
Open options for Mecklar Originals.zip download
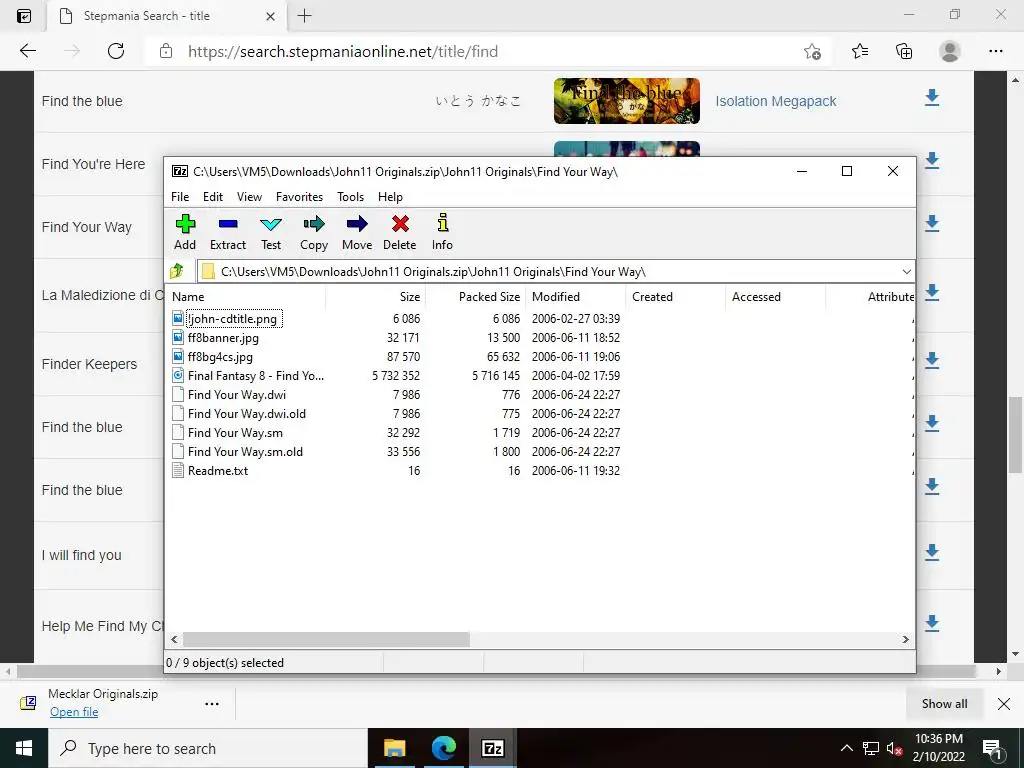point(212,703)
